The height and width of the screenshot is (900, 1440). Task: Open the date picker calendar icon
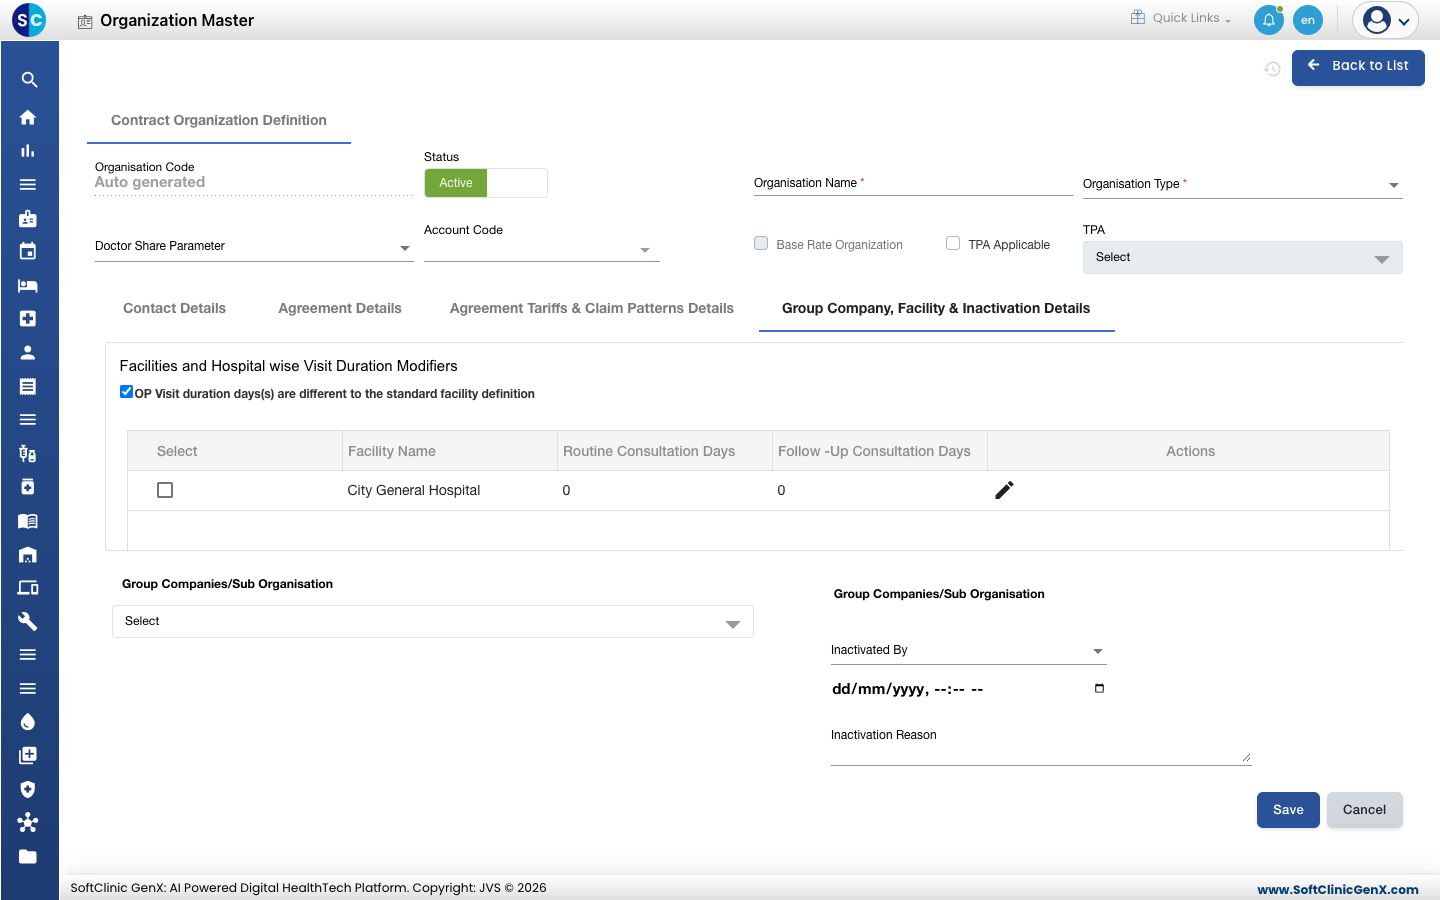tap(1099, 688)
